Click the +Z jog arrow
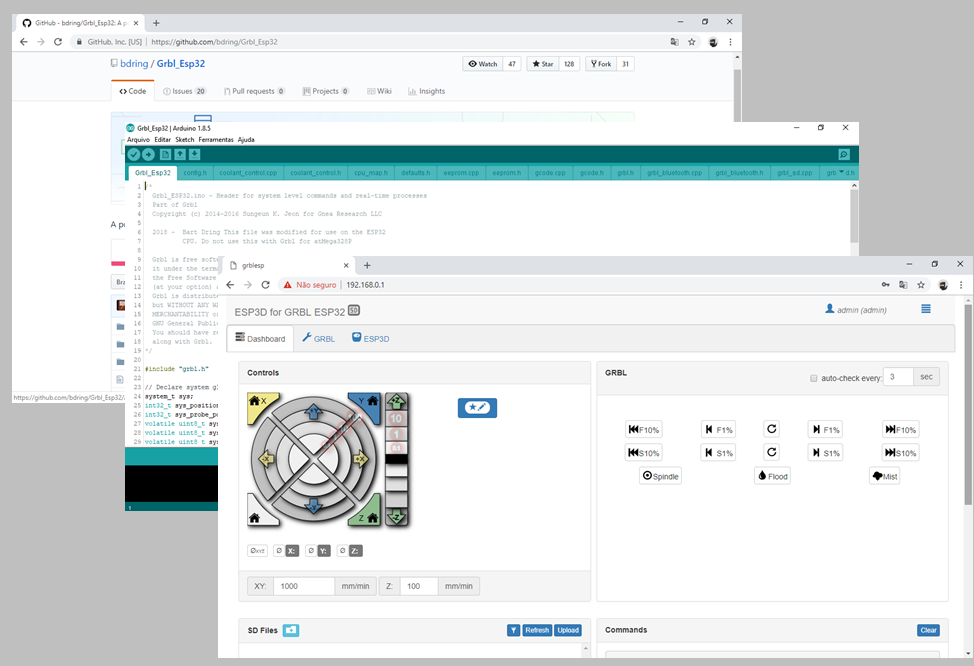The image size is (974, 666). point(396,401)
